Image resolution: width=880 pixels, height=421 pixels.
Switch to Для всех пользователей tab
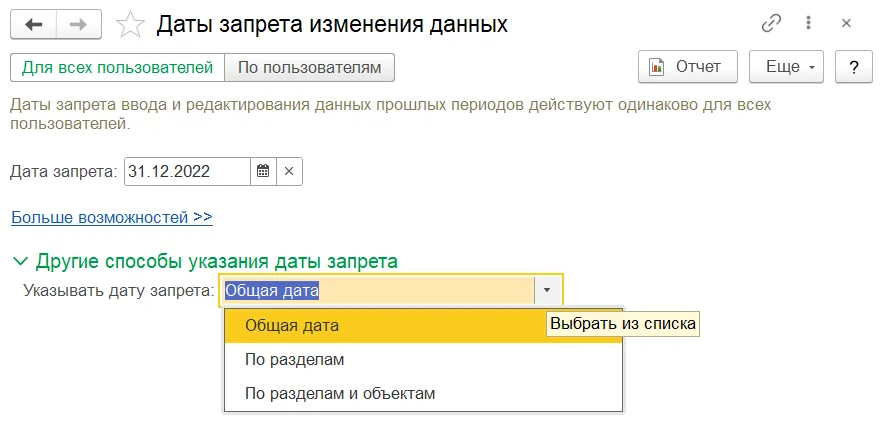coord(117,68)
